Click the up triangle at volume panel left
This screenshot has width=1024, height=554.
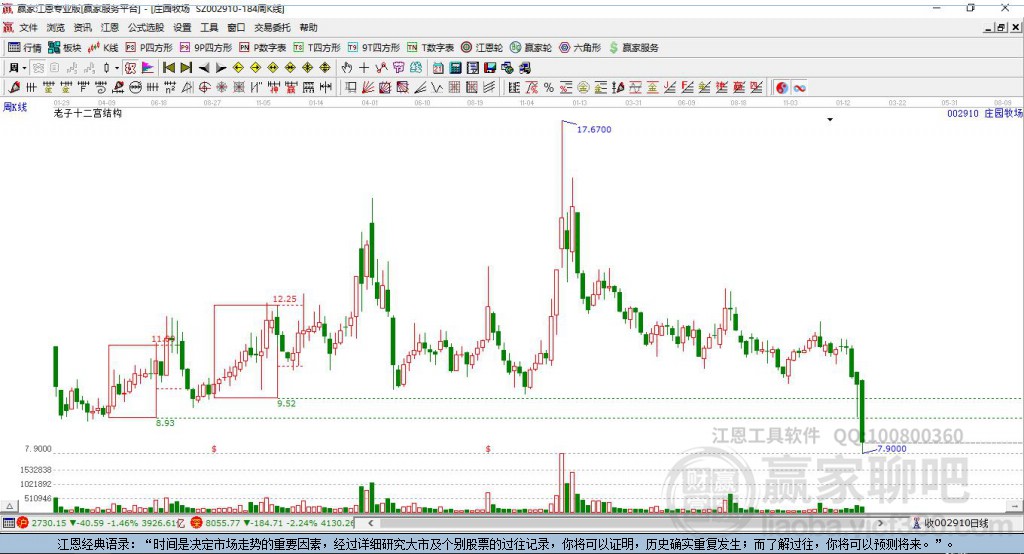(x=9, y=506)
